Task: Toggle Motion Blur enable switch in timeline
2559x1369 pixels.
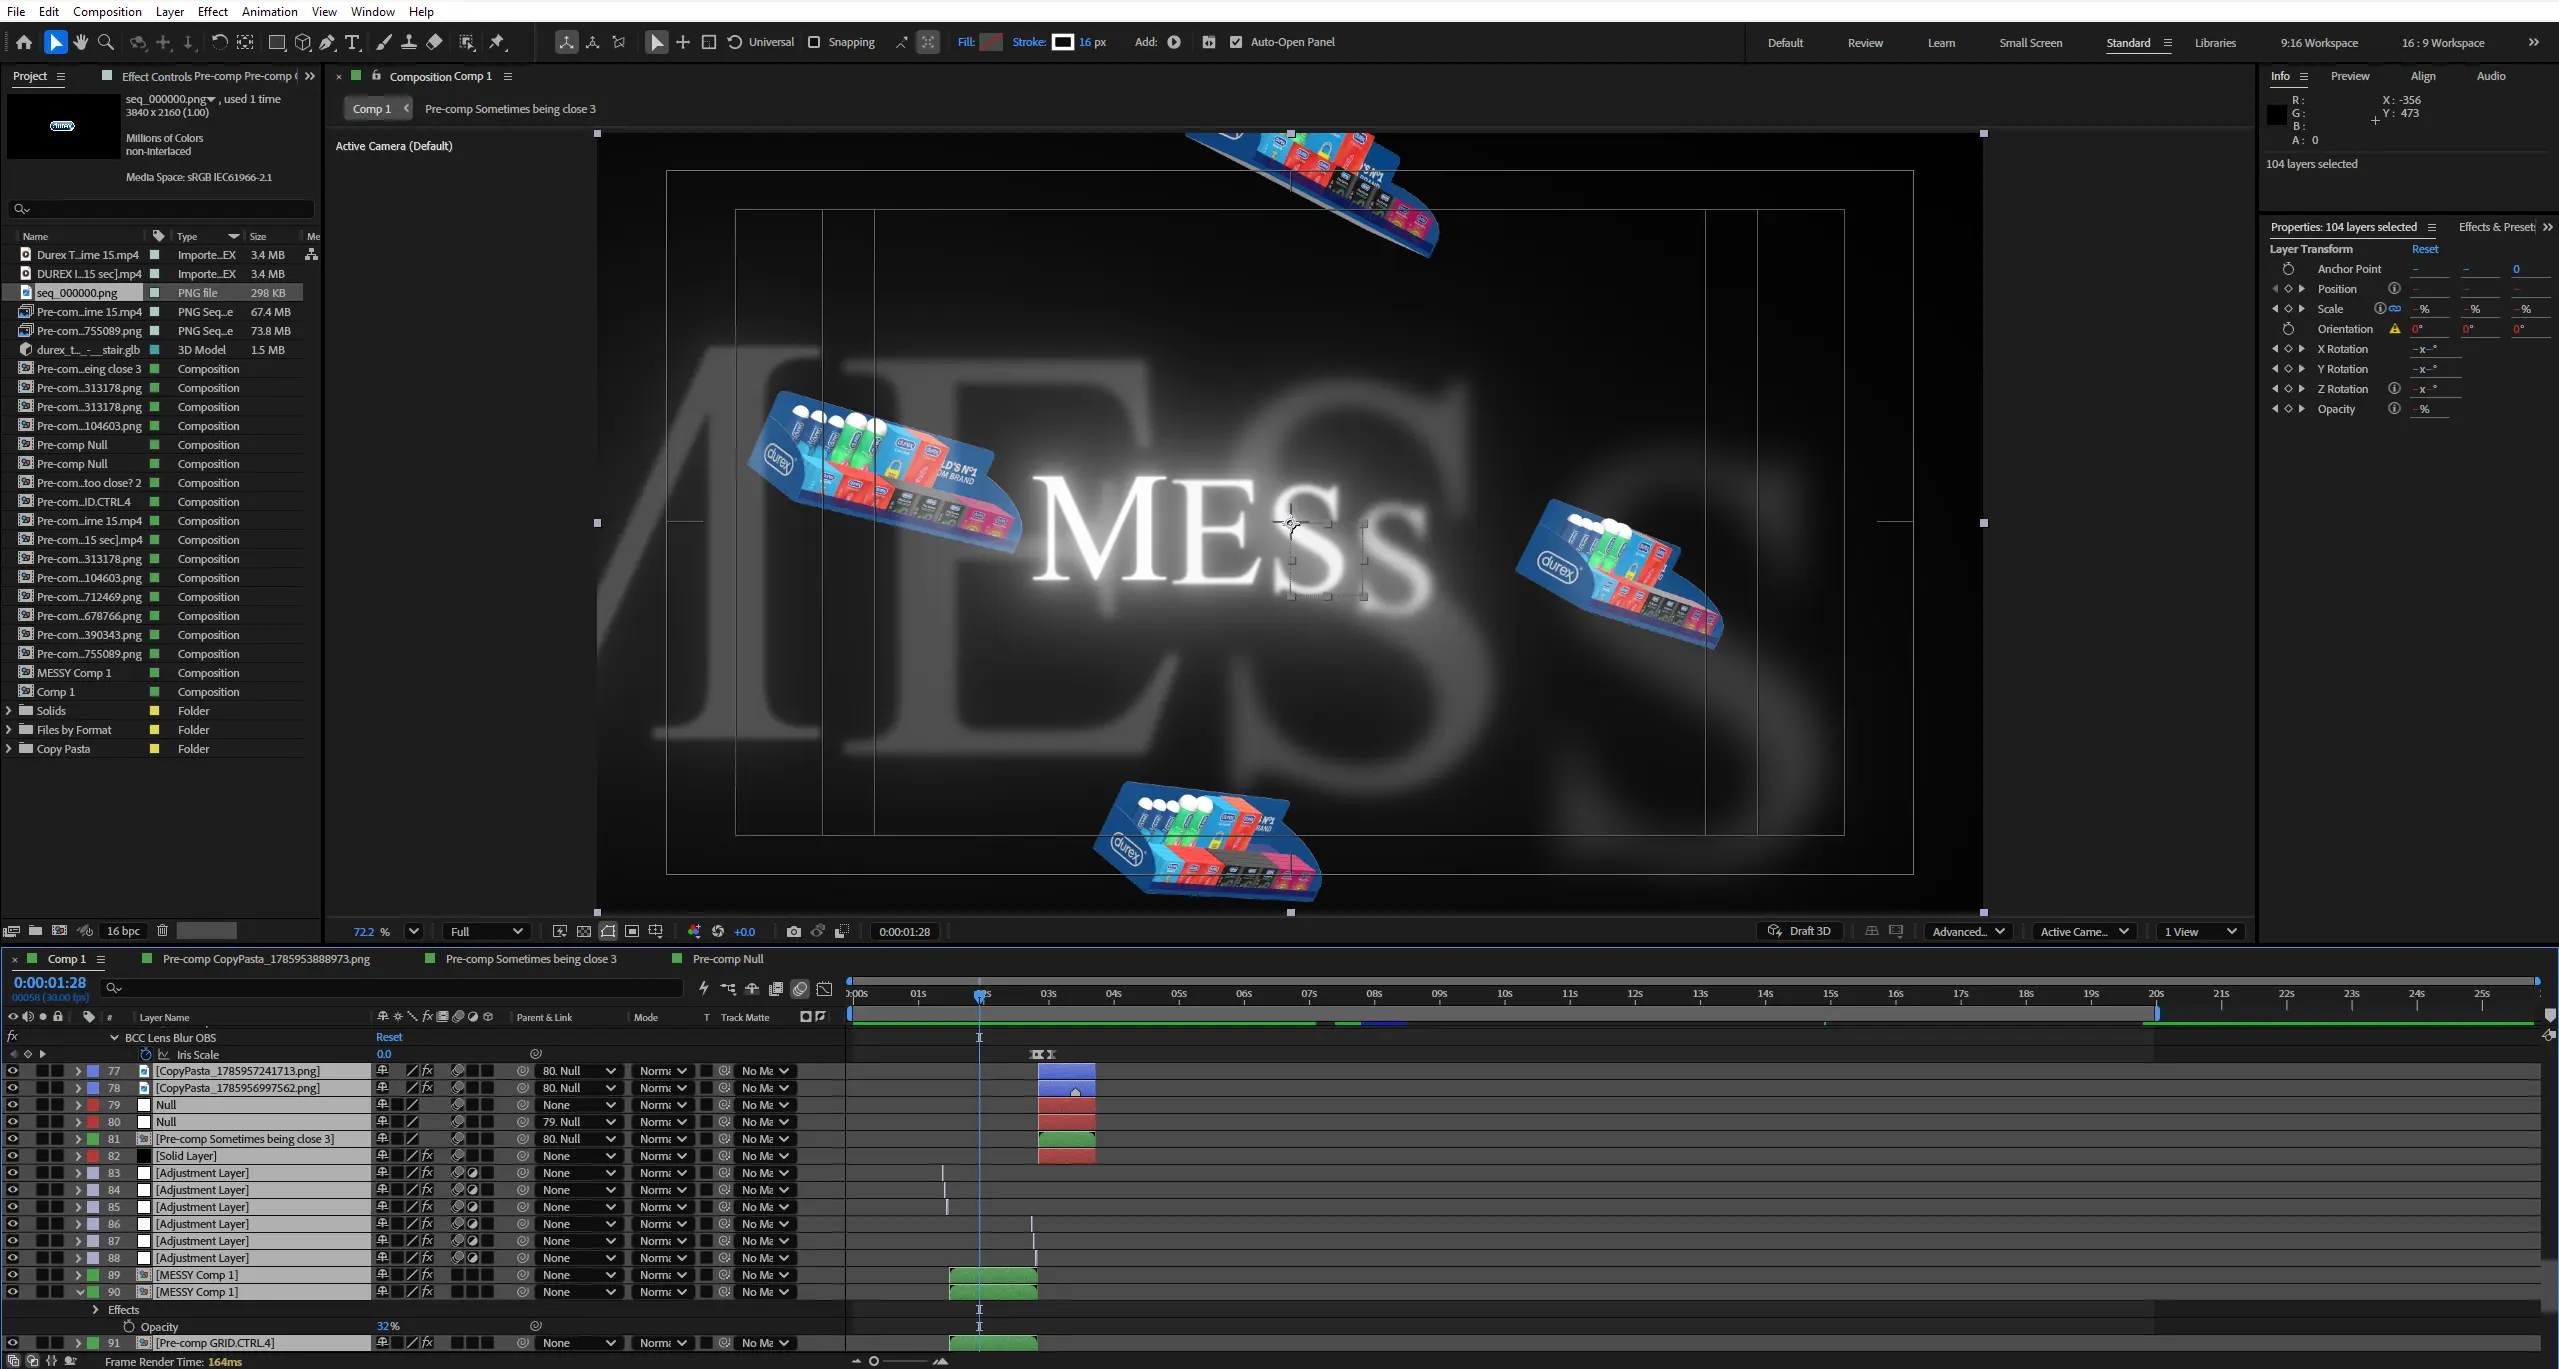Action: coord(800,989)
